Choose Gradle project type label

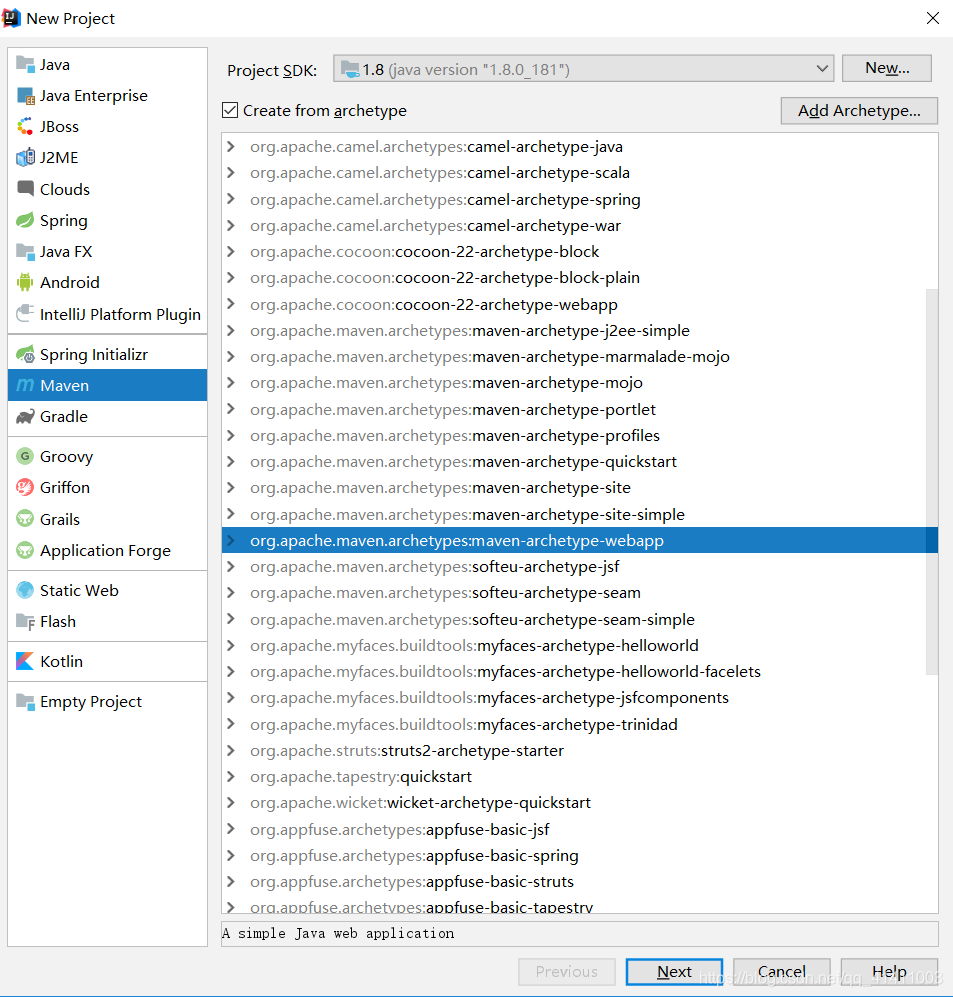pos(64,416)
